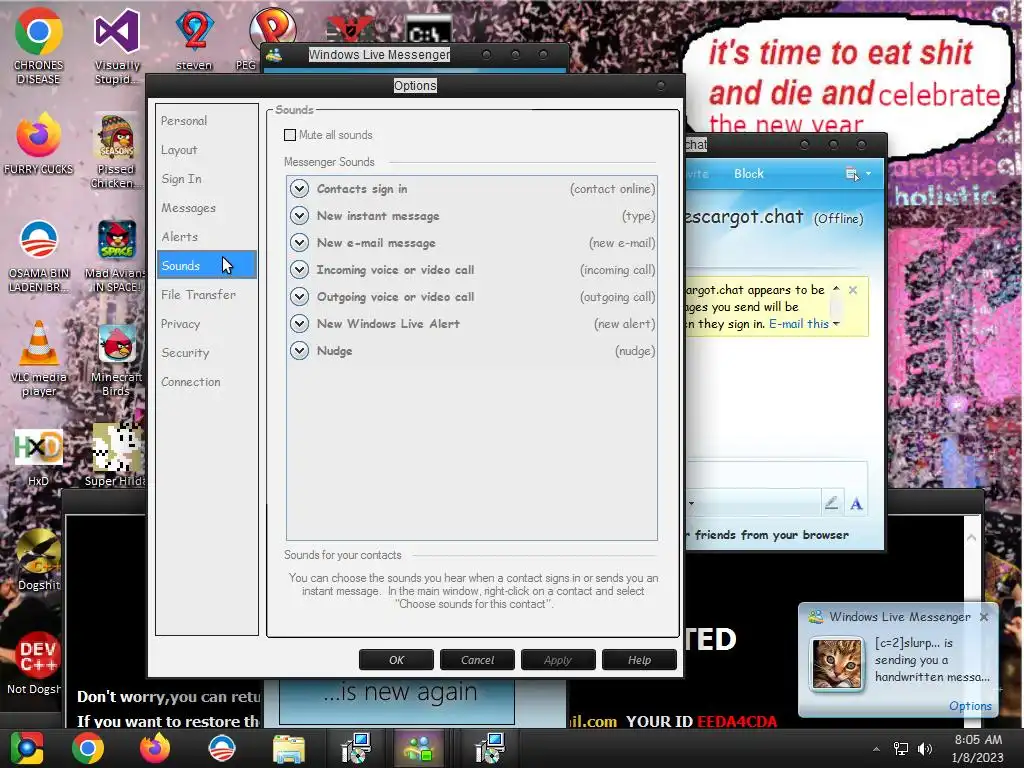Click the handwriting pen icon in chat
This screenshot has width=1024, height=768.
click(x=831, y=502)
